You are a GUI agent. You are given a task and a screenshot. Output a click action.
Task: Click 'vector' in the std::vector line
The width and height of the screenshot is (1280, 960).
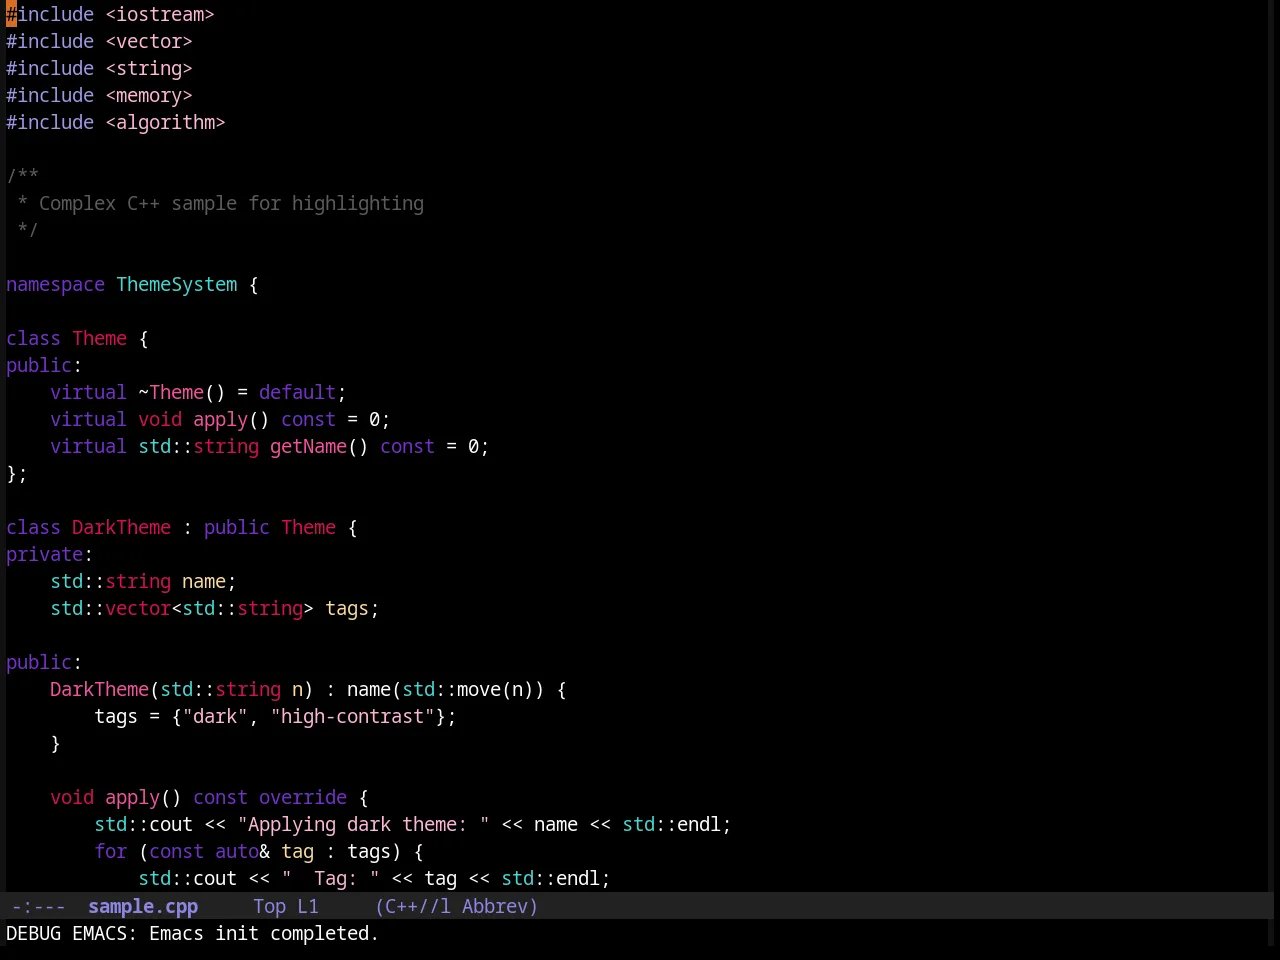pos(138,609)
